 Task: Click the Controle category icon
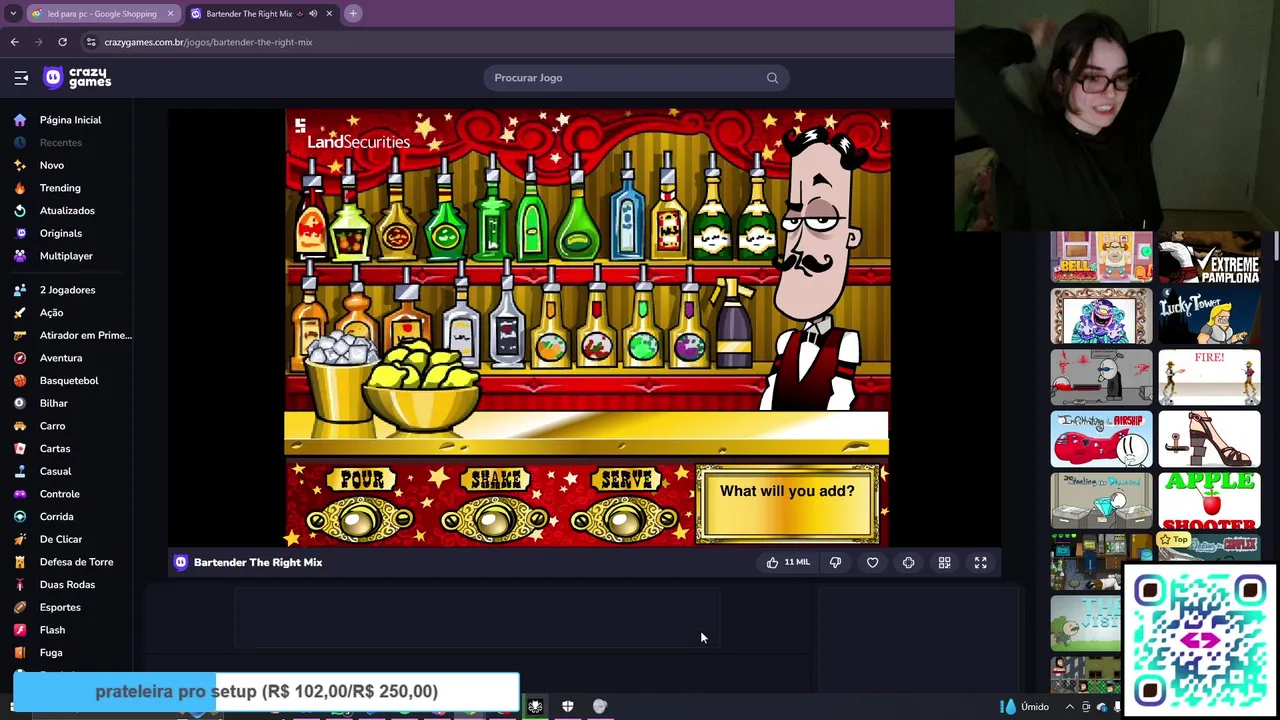tap(20, 494)
